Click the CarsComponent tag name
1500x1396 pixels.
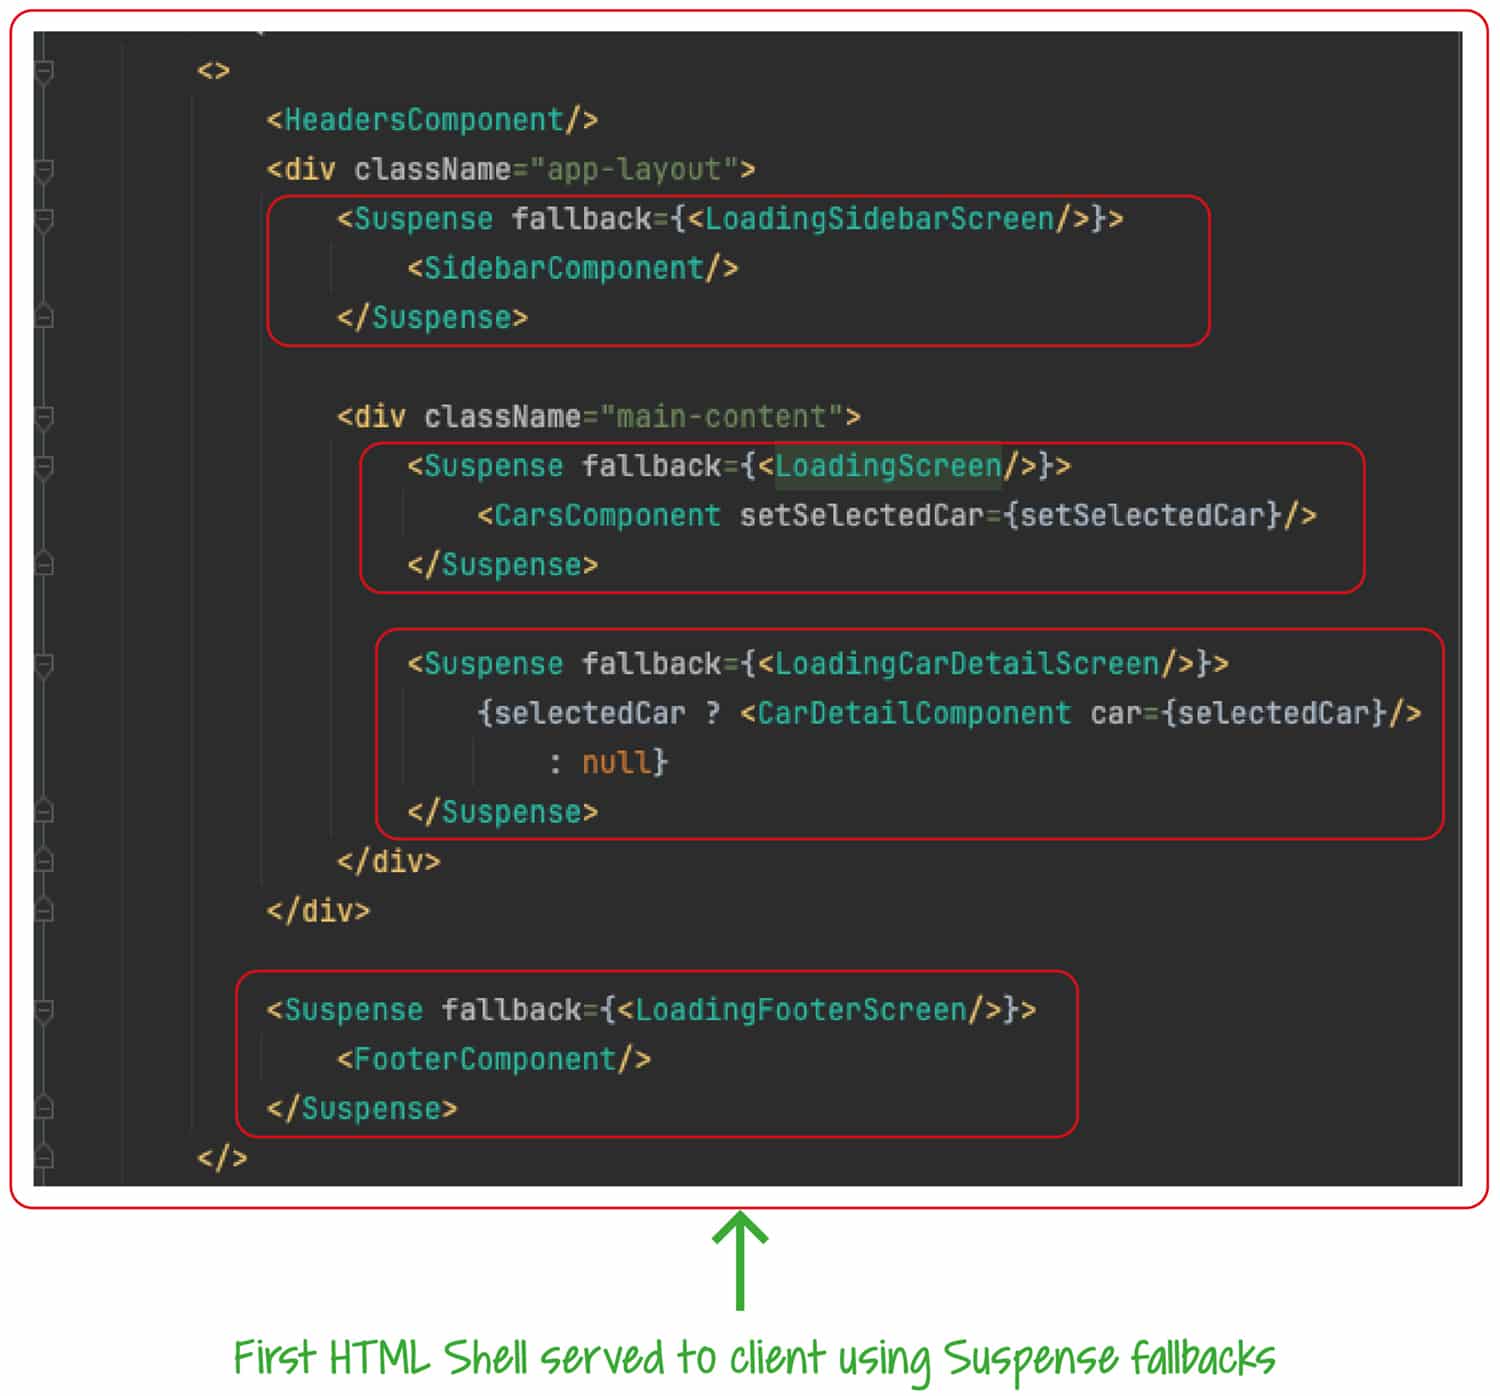tap(606, 516)
